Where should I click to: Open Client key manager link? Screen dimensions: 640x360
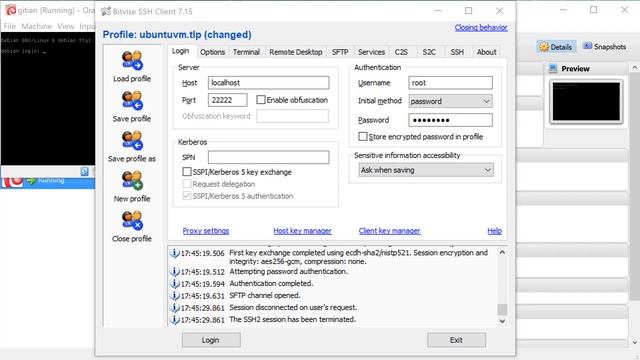389,231
